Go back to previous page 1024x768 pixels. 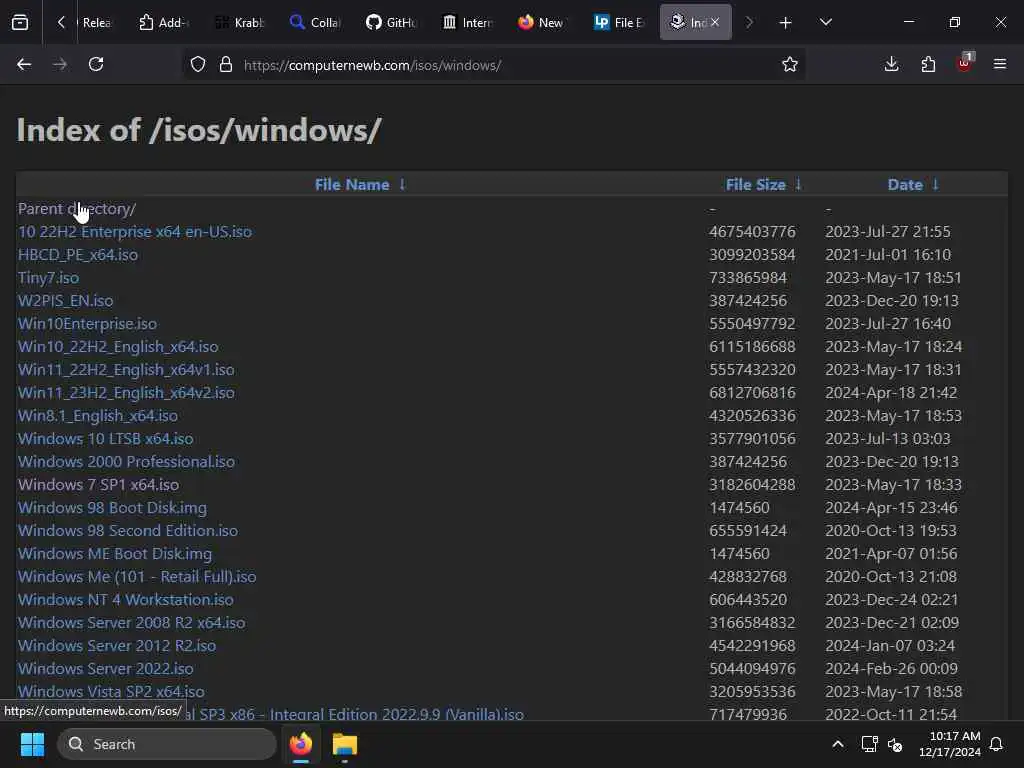tap(24, 64)
